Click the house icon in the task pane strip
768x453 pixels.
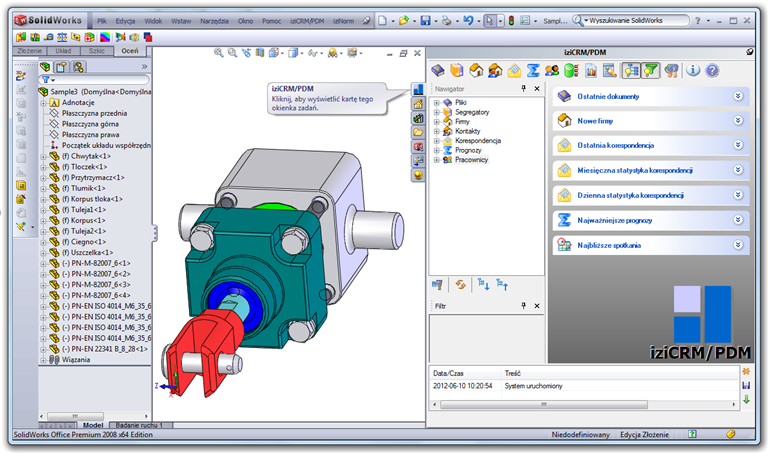click(x=418, y=104)
